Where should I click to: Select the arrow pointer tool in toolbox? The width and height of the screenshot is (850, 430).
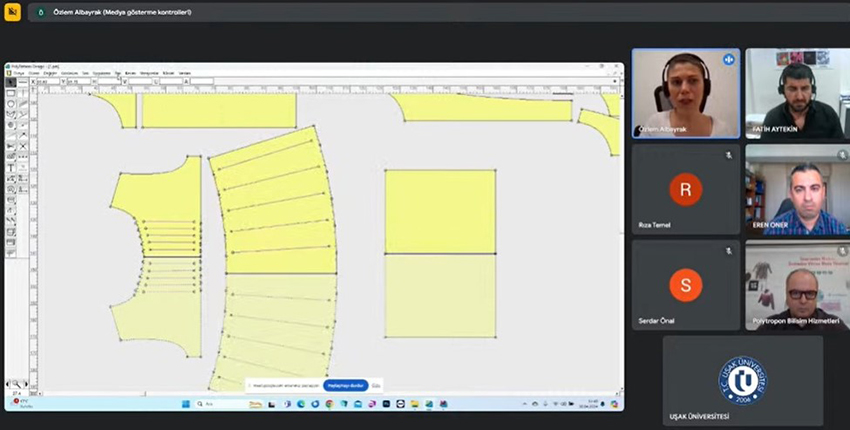(11, 82)
